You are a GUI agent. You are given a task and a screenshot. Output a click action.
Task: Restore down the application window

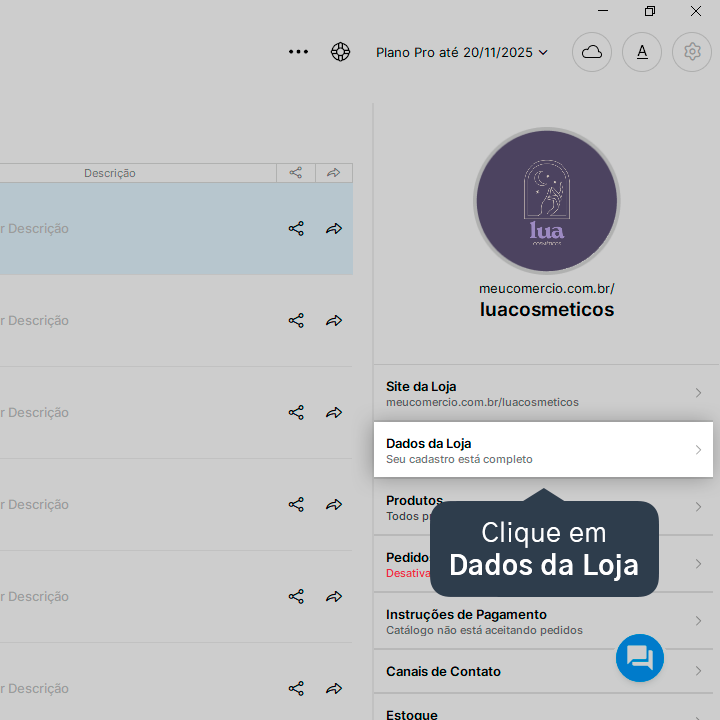pyautogui.click(x=649, y=11)
